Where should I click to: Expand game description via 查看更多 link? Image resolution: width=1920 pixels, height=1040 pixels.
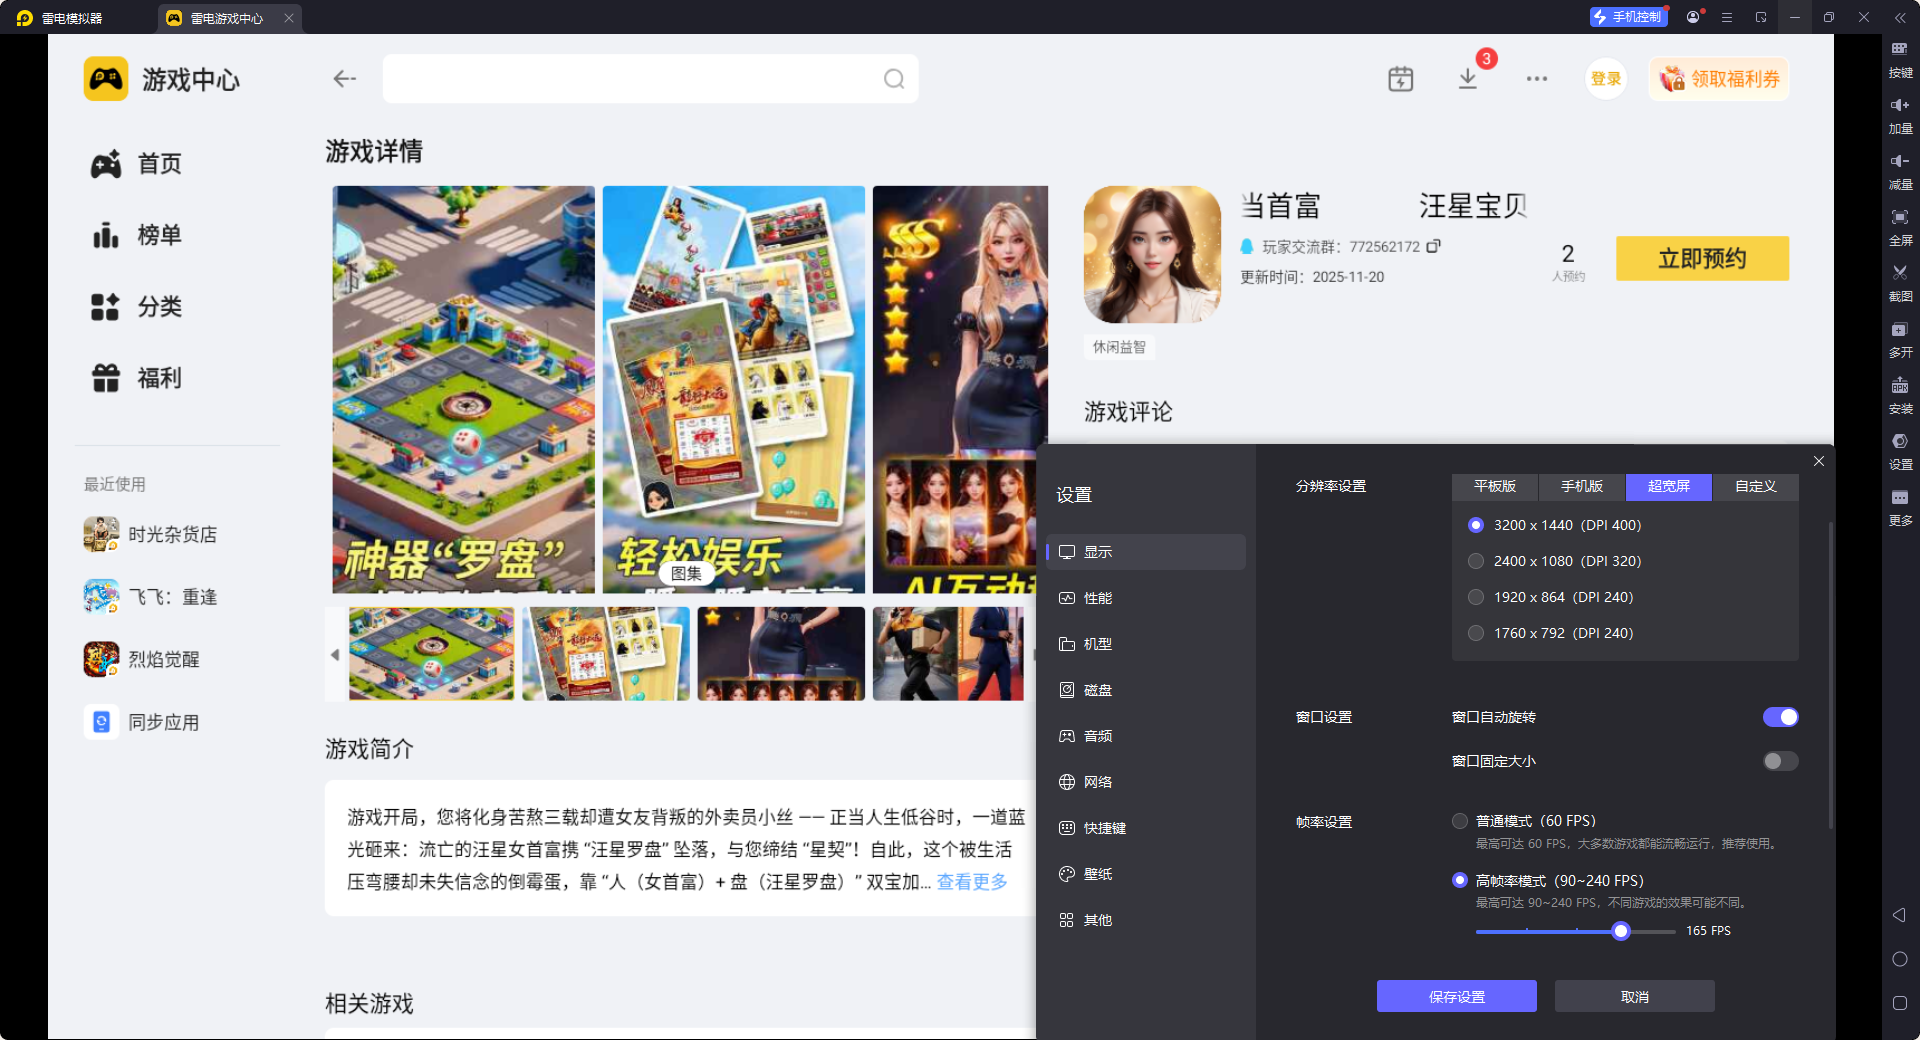(970, 882)
